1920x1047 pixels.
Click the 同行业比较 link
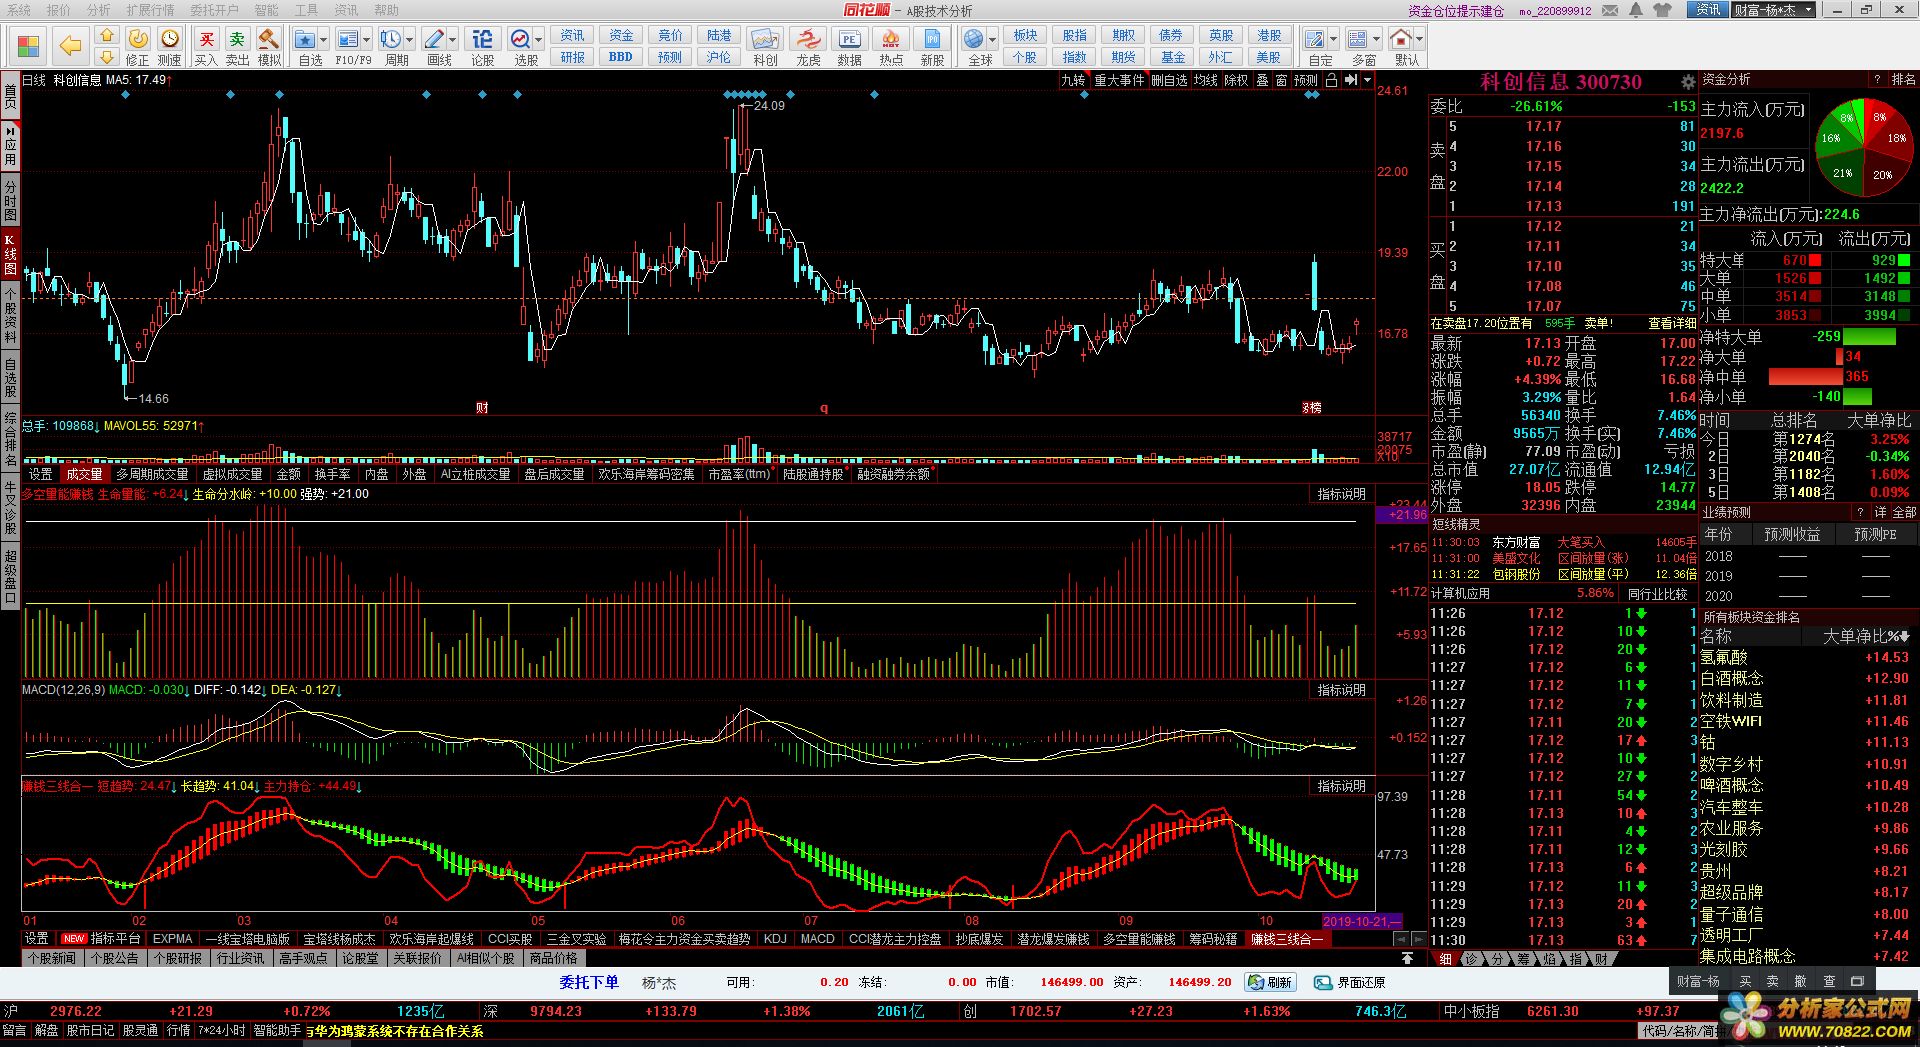pos(1657,593)
